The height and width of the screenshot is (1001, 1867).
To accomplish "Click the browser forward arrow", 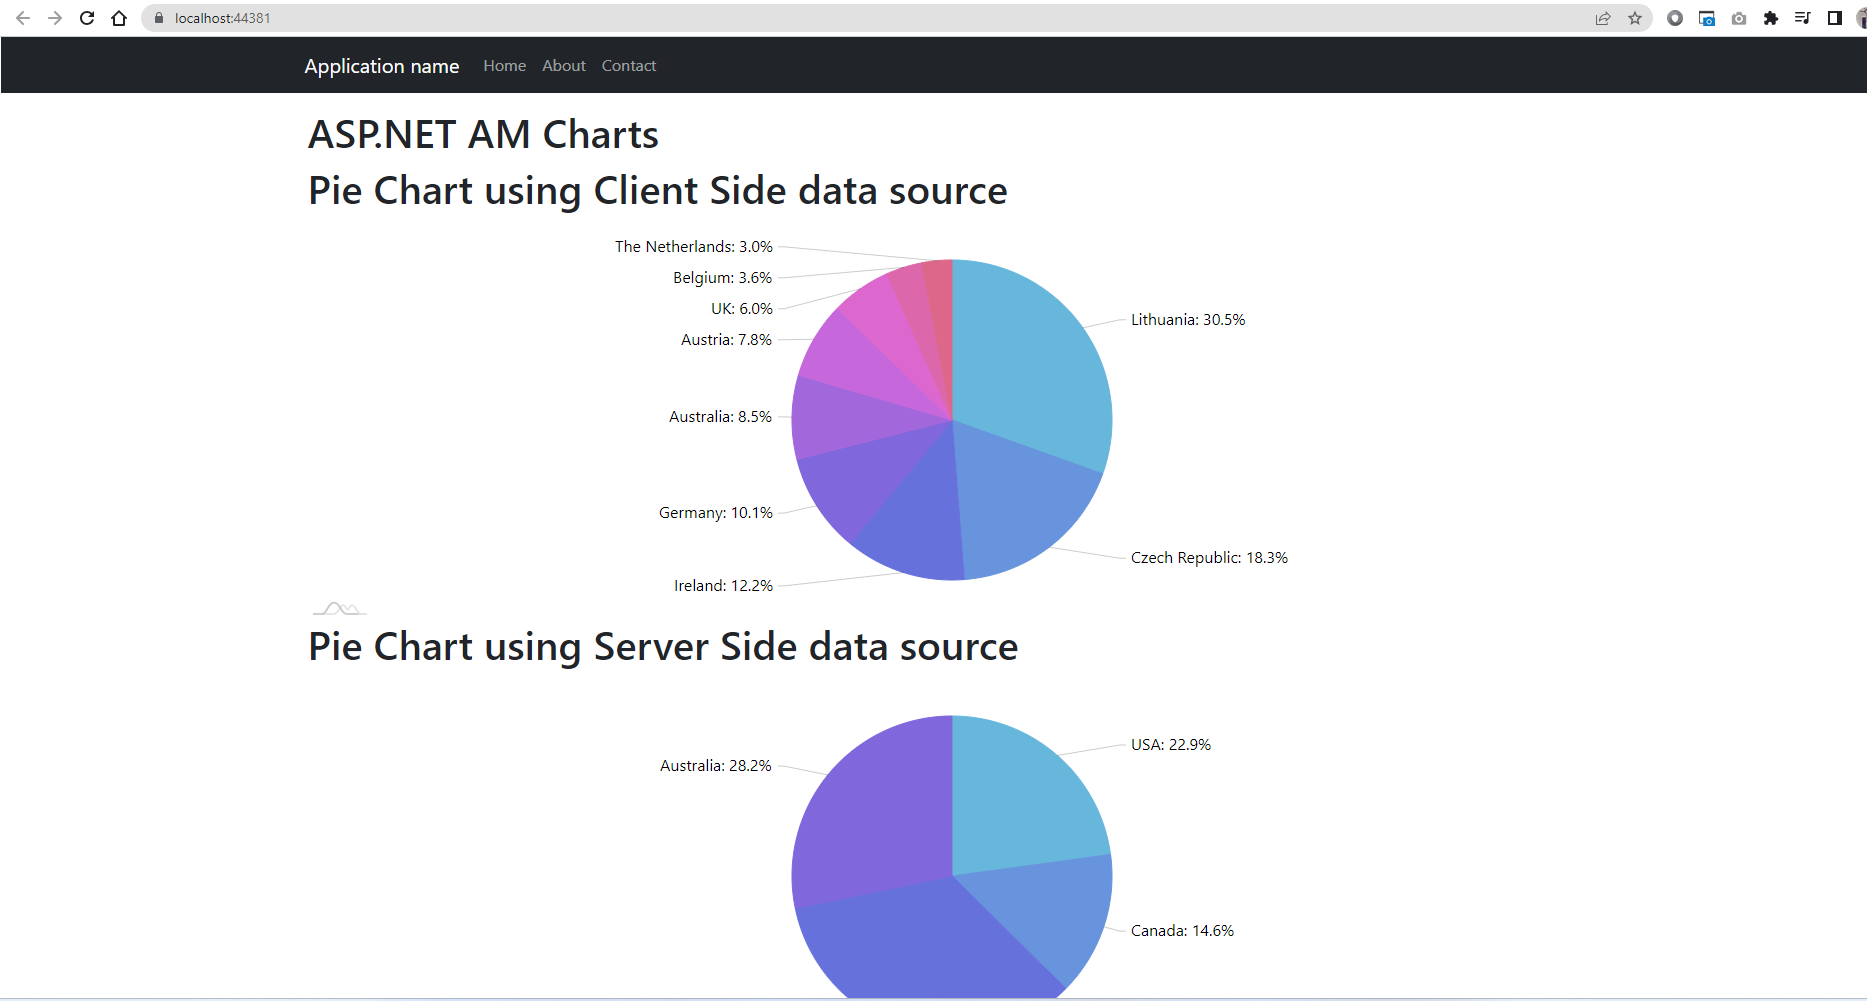I will (x=55, y=18).
